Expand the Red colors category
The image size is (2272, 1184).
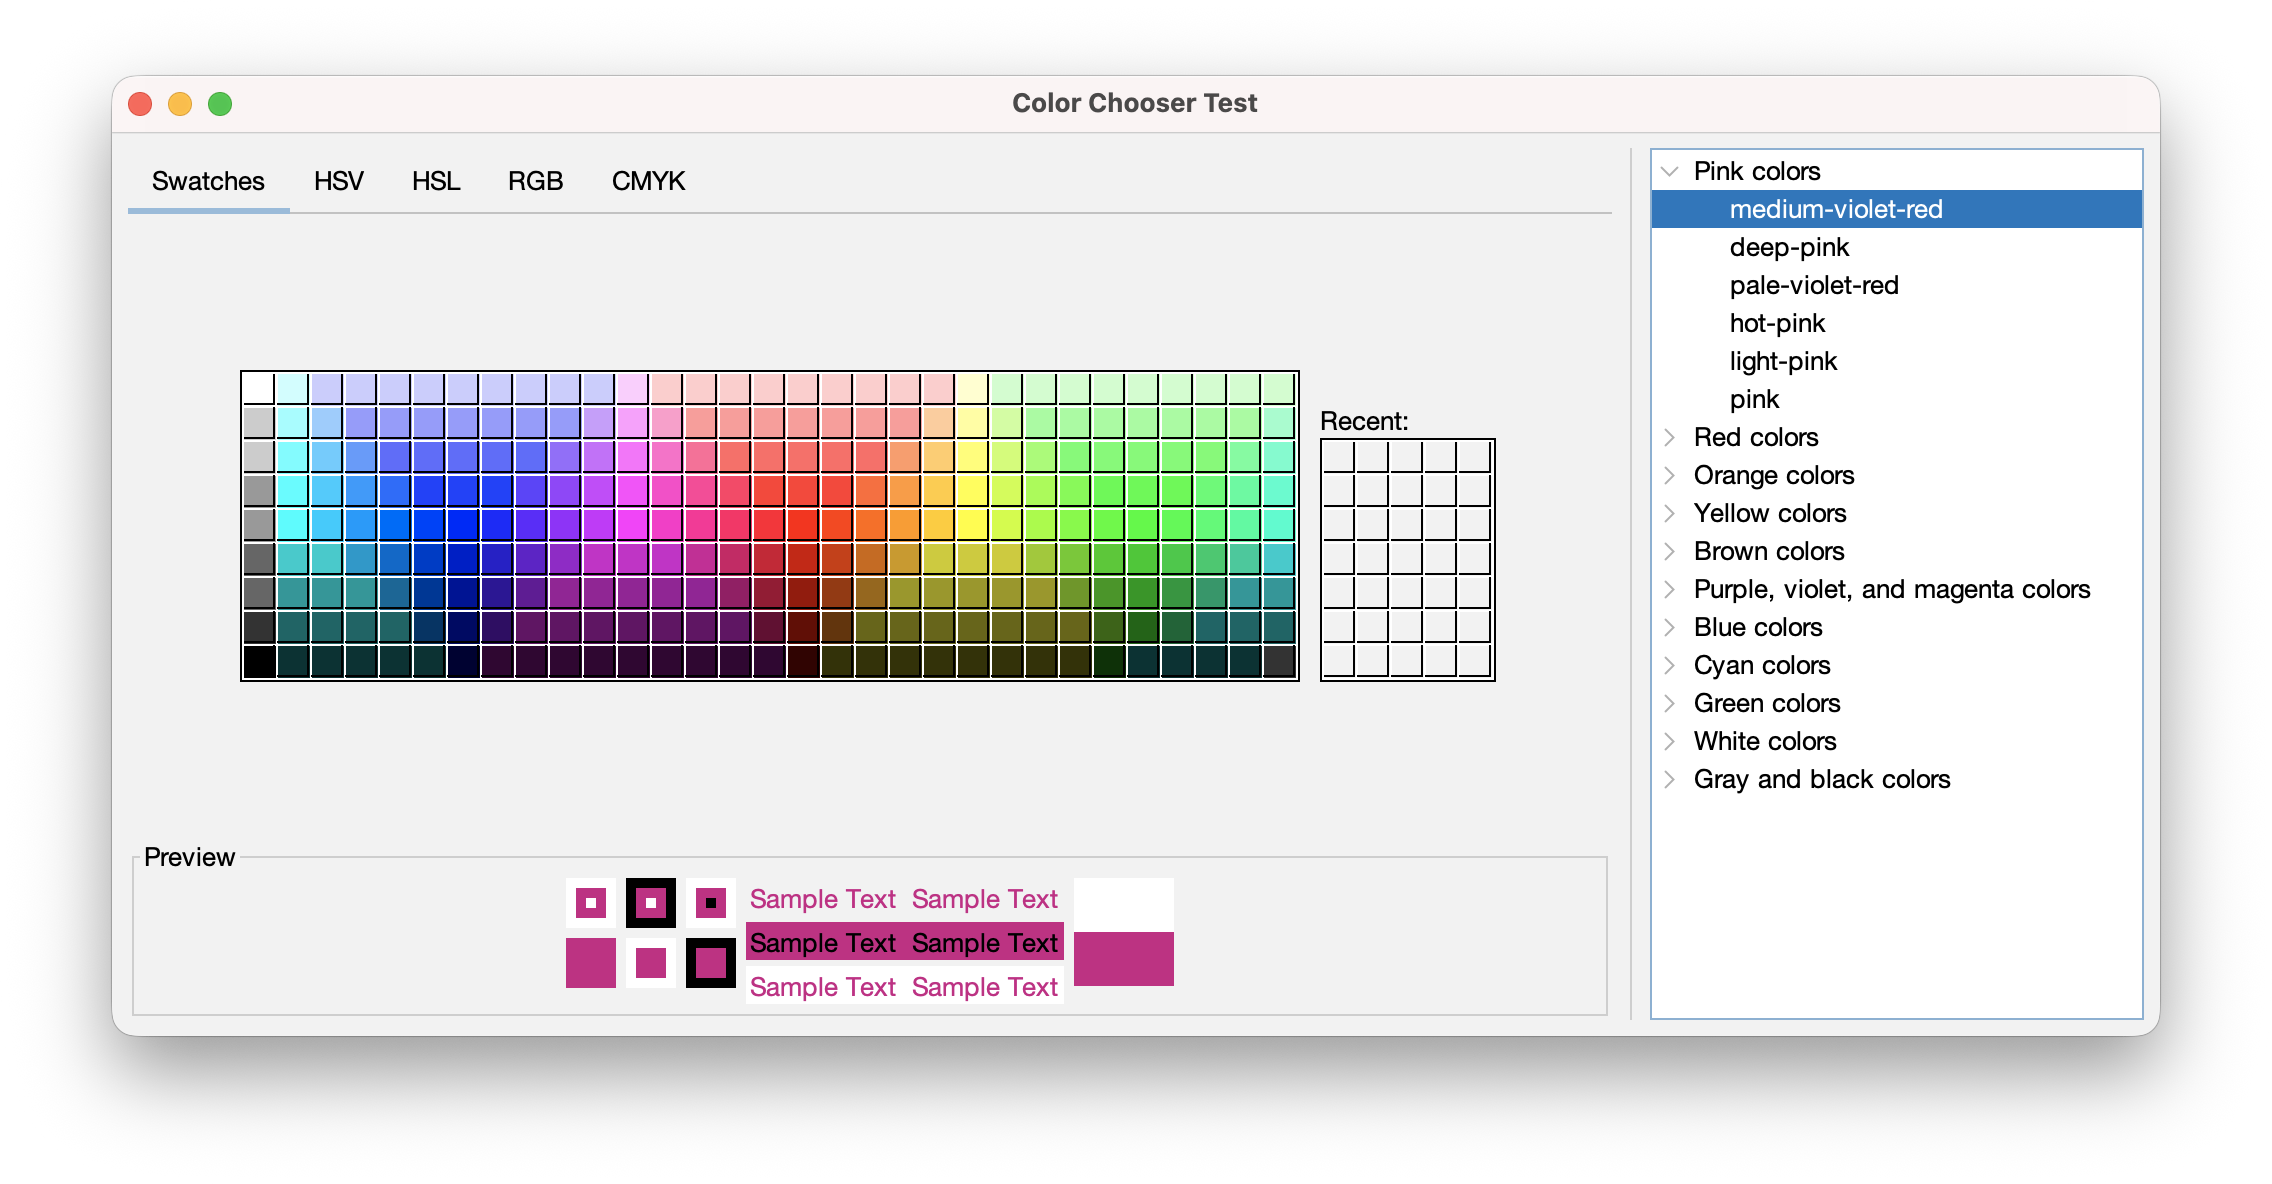[x=1669, y=437]
